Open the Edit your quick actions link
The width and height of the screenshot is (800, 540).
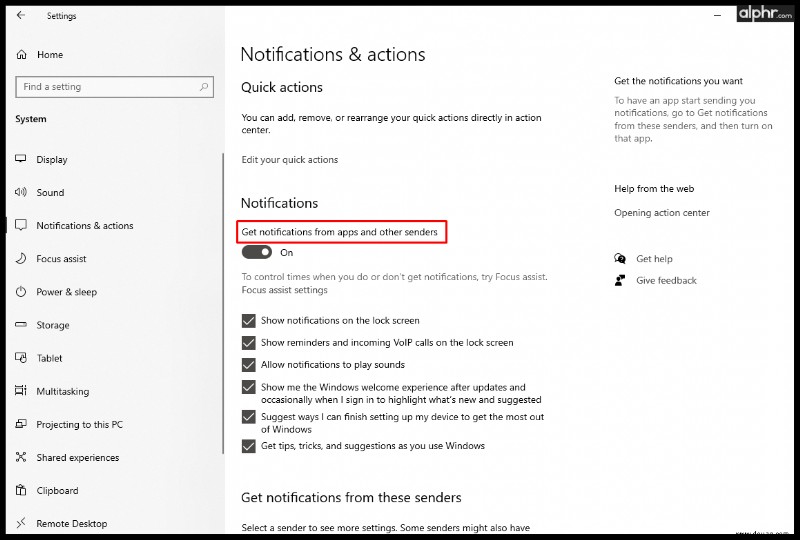pos(289,160)
